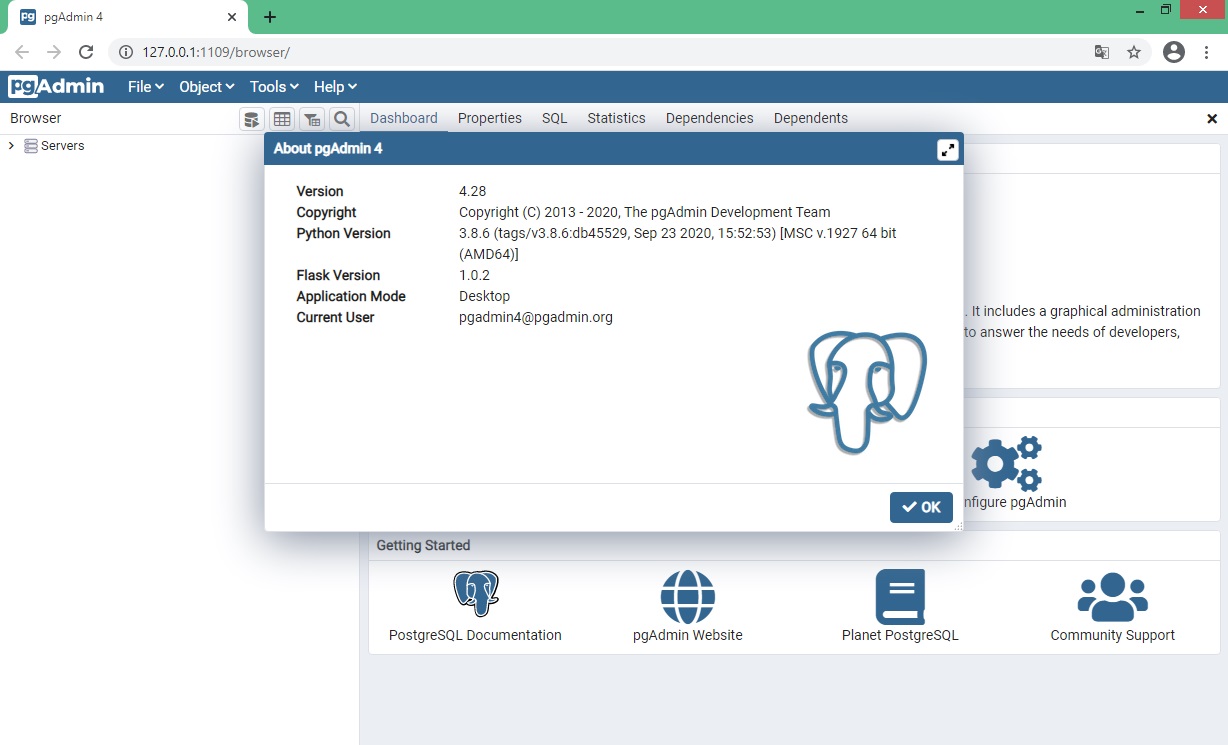Image resolution: width=1228 pixels, height=745 pixels.
Task: Switch to the SQL tab
Action: pos(555,118)
